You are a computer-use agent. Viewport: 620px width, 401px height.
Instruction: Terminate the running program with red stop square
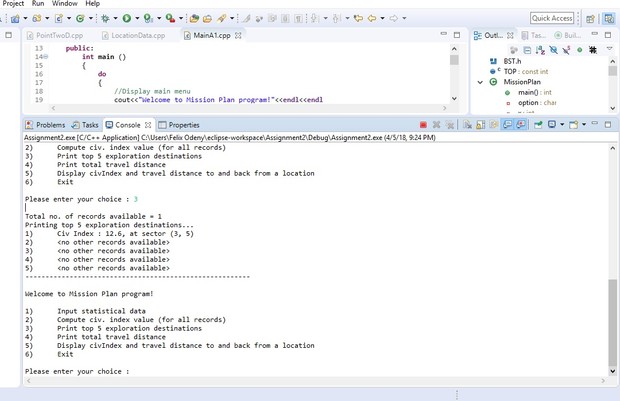pos(423,125)
